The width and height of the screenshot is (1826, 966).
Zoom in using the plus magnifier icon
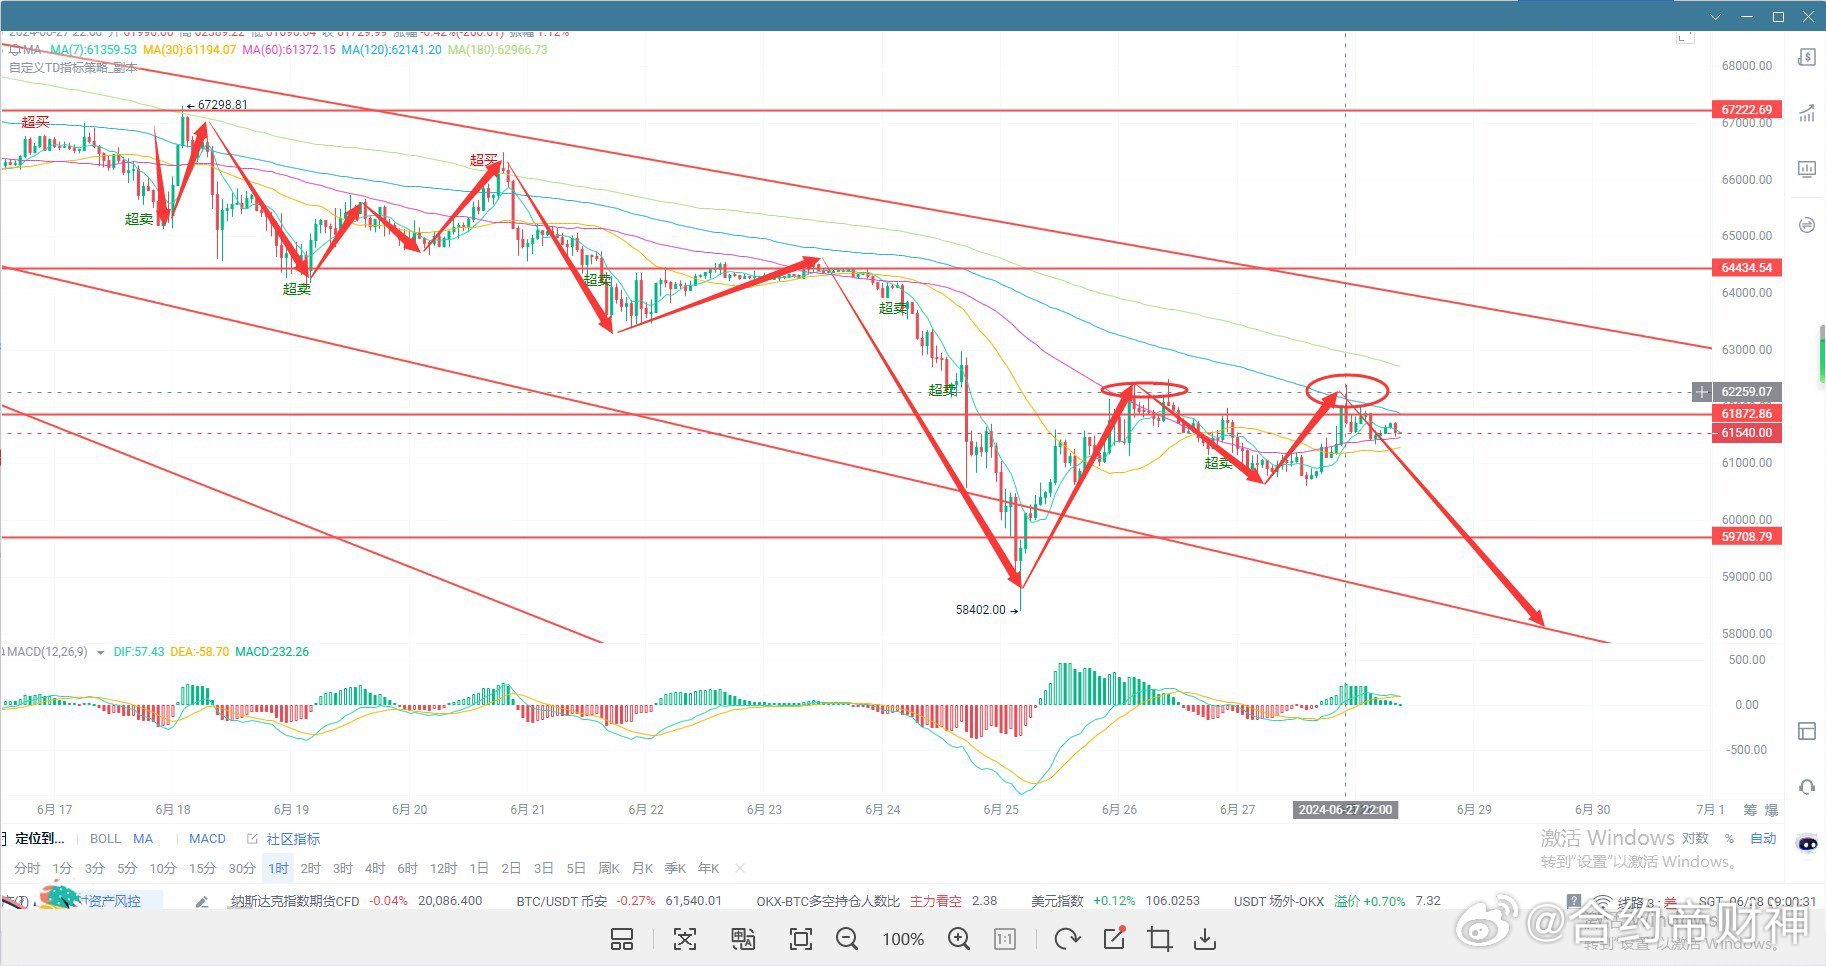point(959,939)
